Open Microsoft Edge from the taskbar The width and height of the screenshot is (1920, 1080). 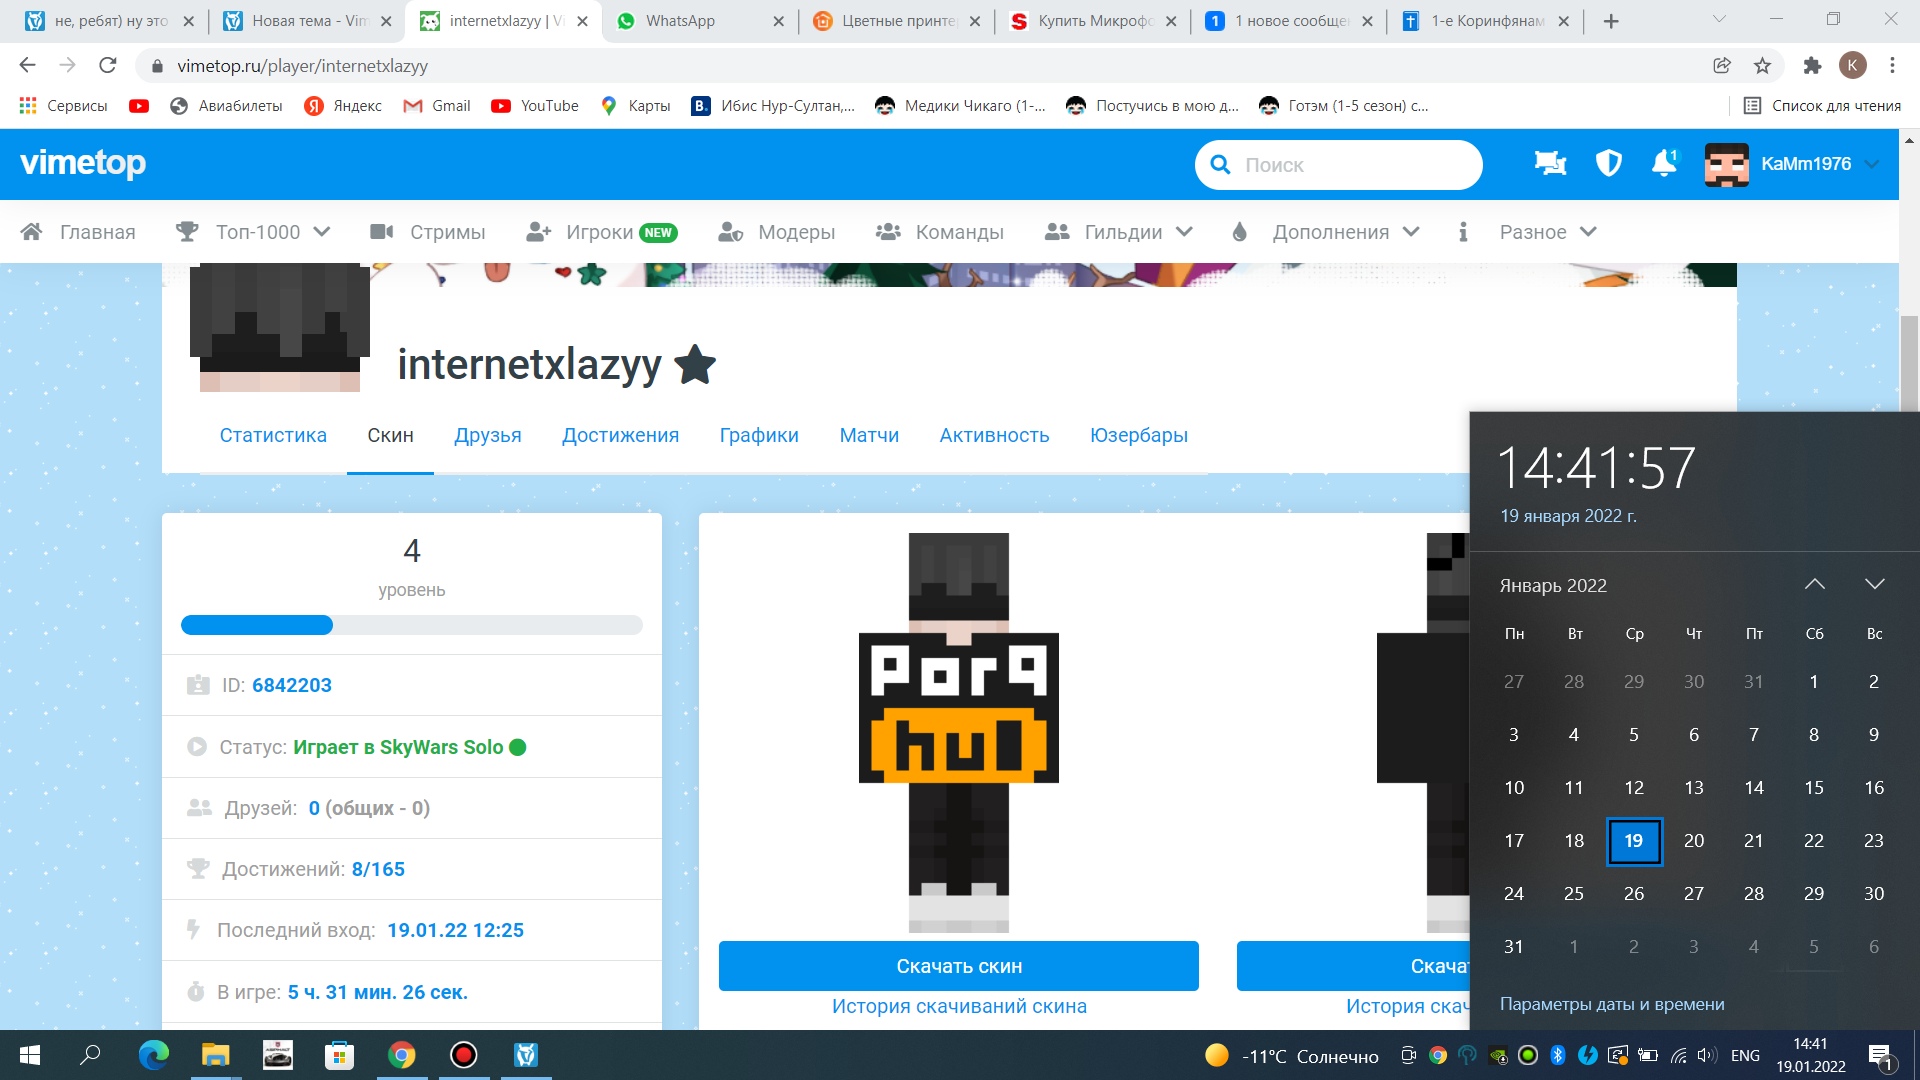pos(153,1055)
